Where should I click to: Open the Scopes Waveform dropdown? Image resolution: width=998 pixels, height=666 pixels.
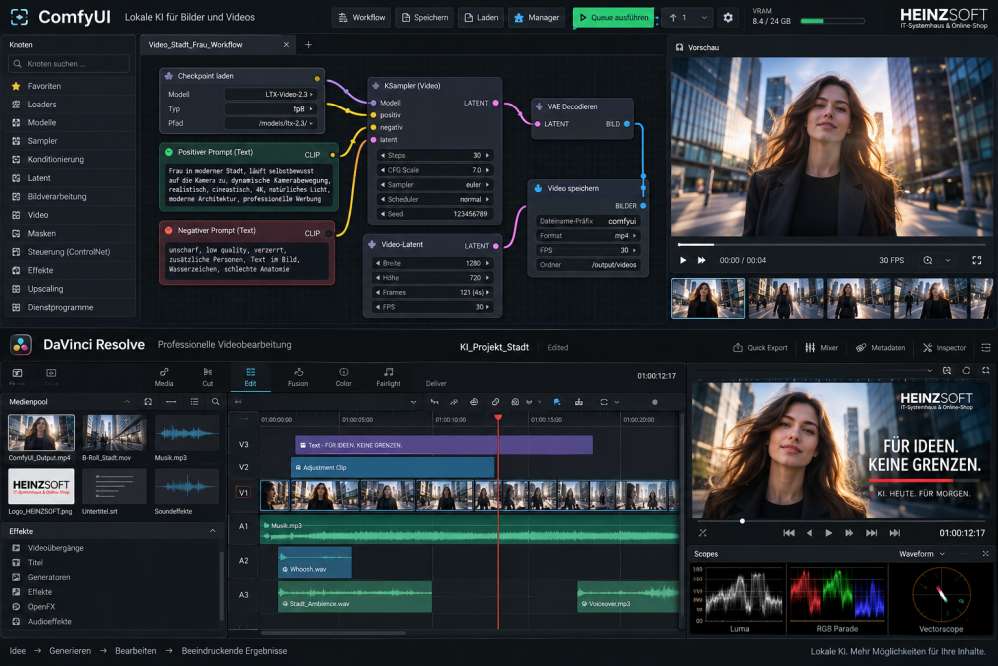922,554
